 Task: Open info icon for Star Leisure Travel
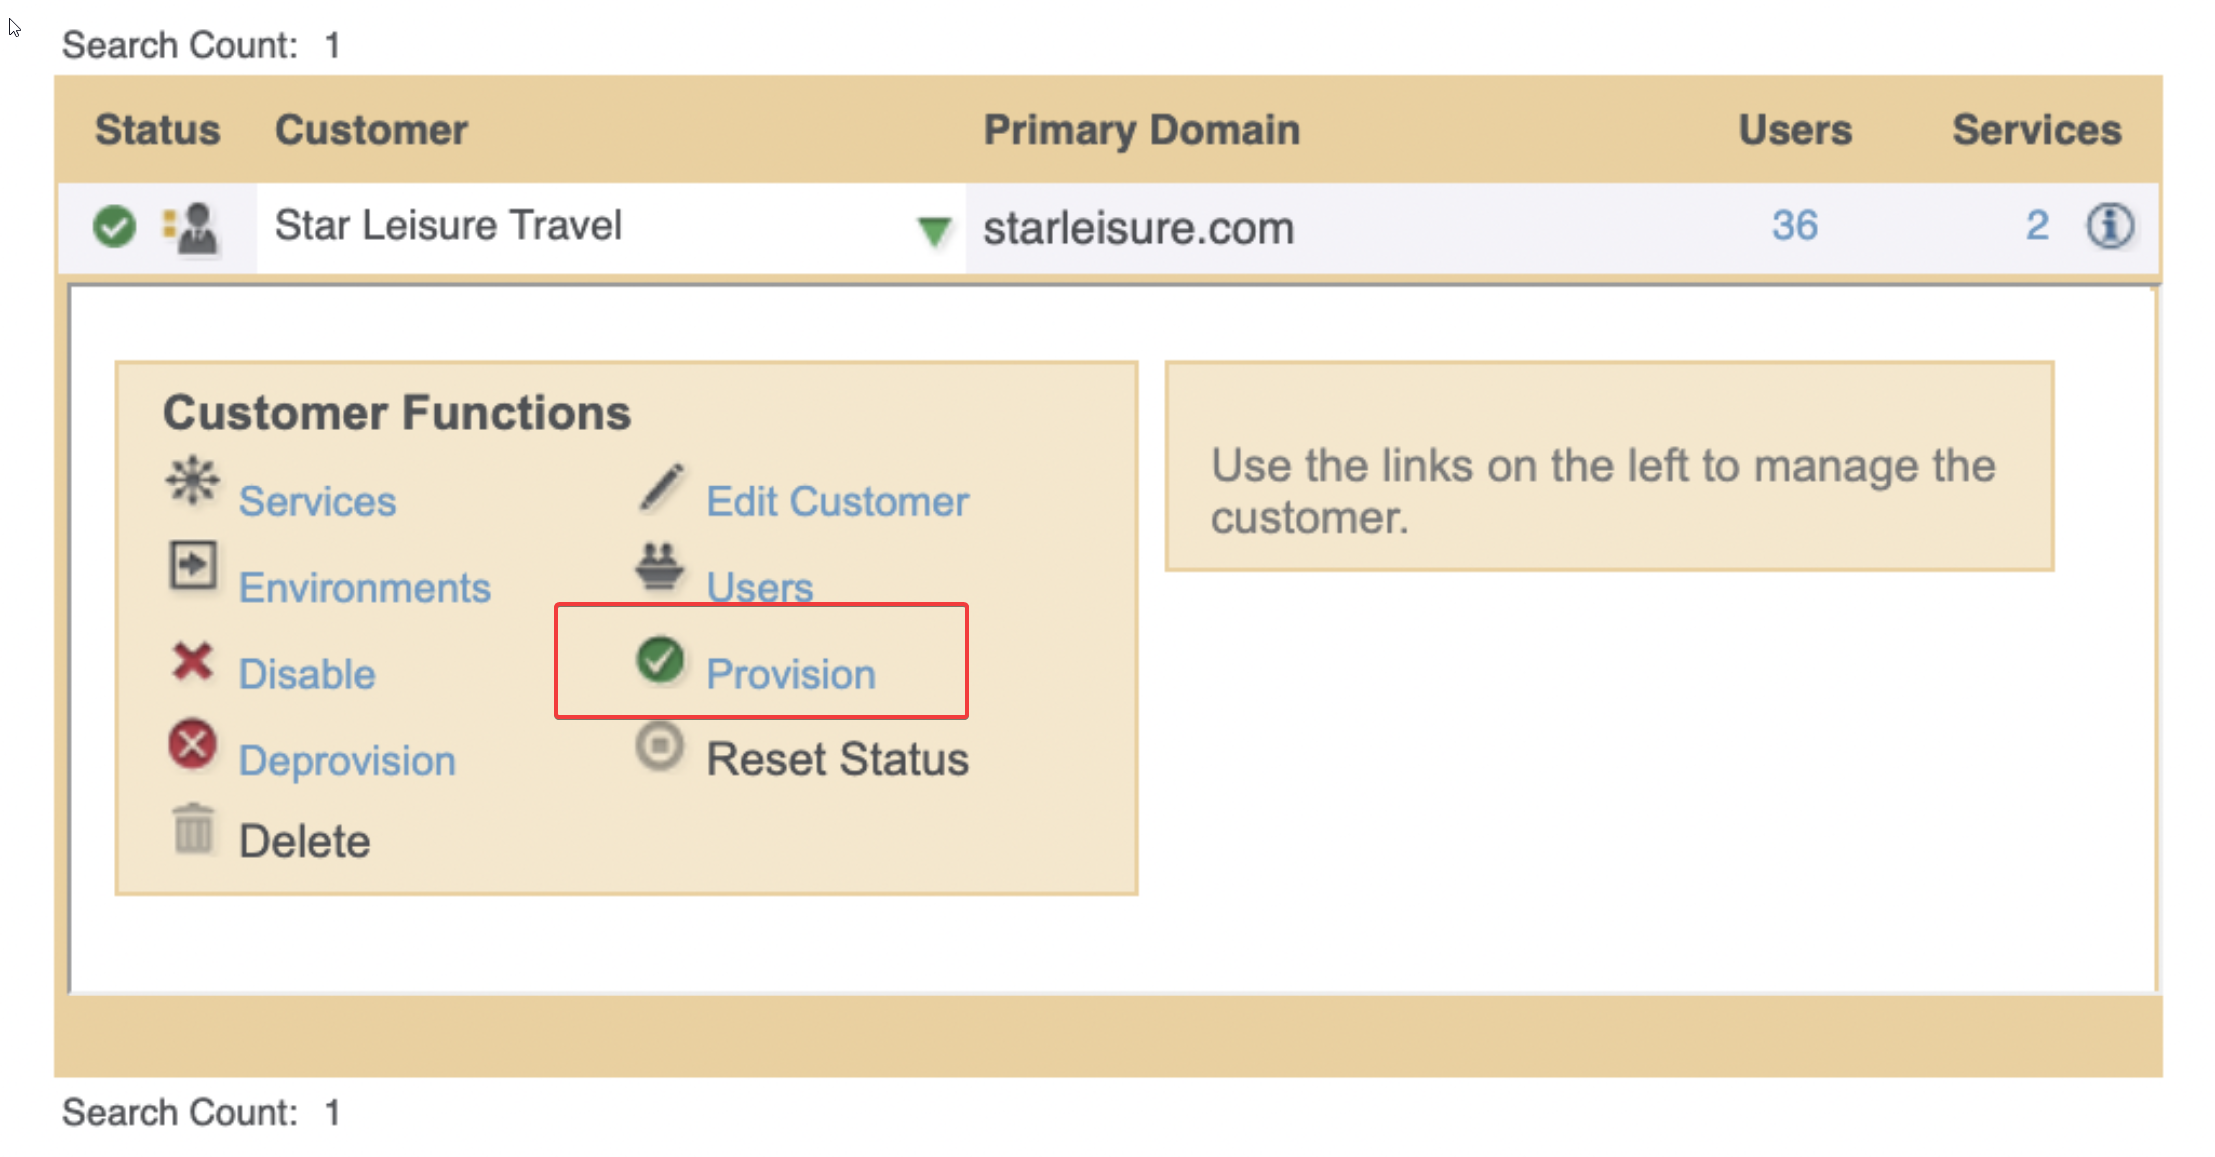pos(2110,226)
